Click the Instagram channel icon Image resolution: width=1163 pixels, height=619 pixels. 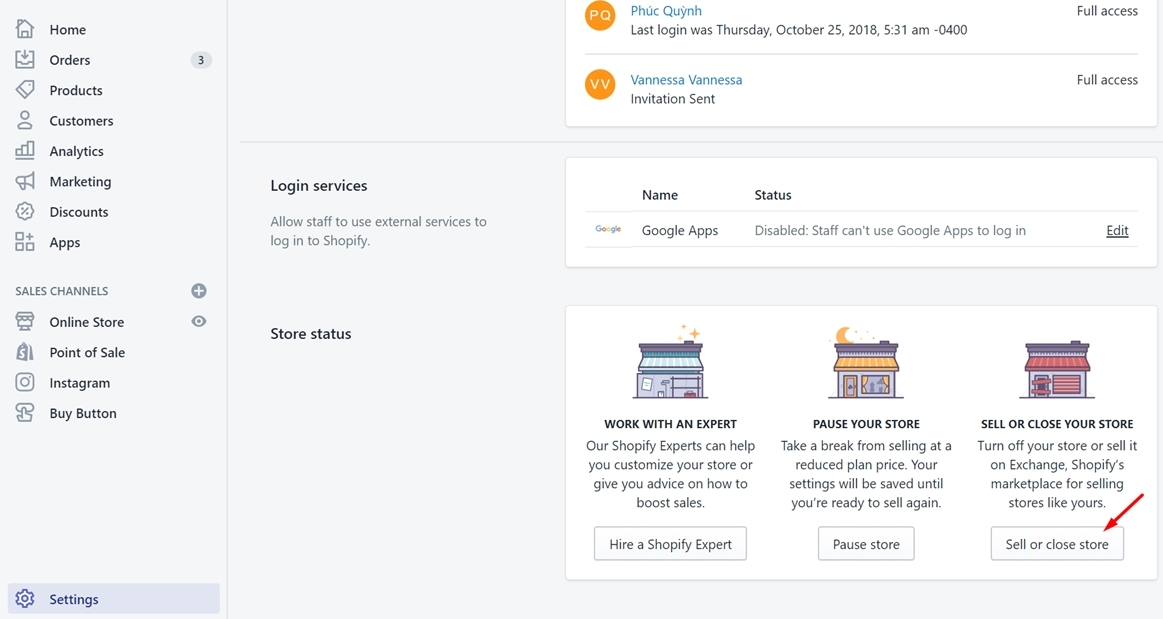point(25,383)
